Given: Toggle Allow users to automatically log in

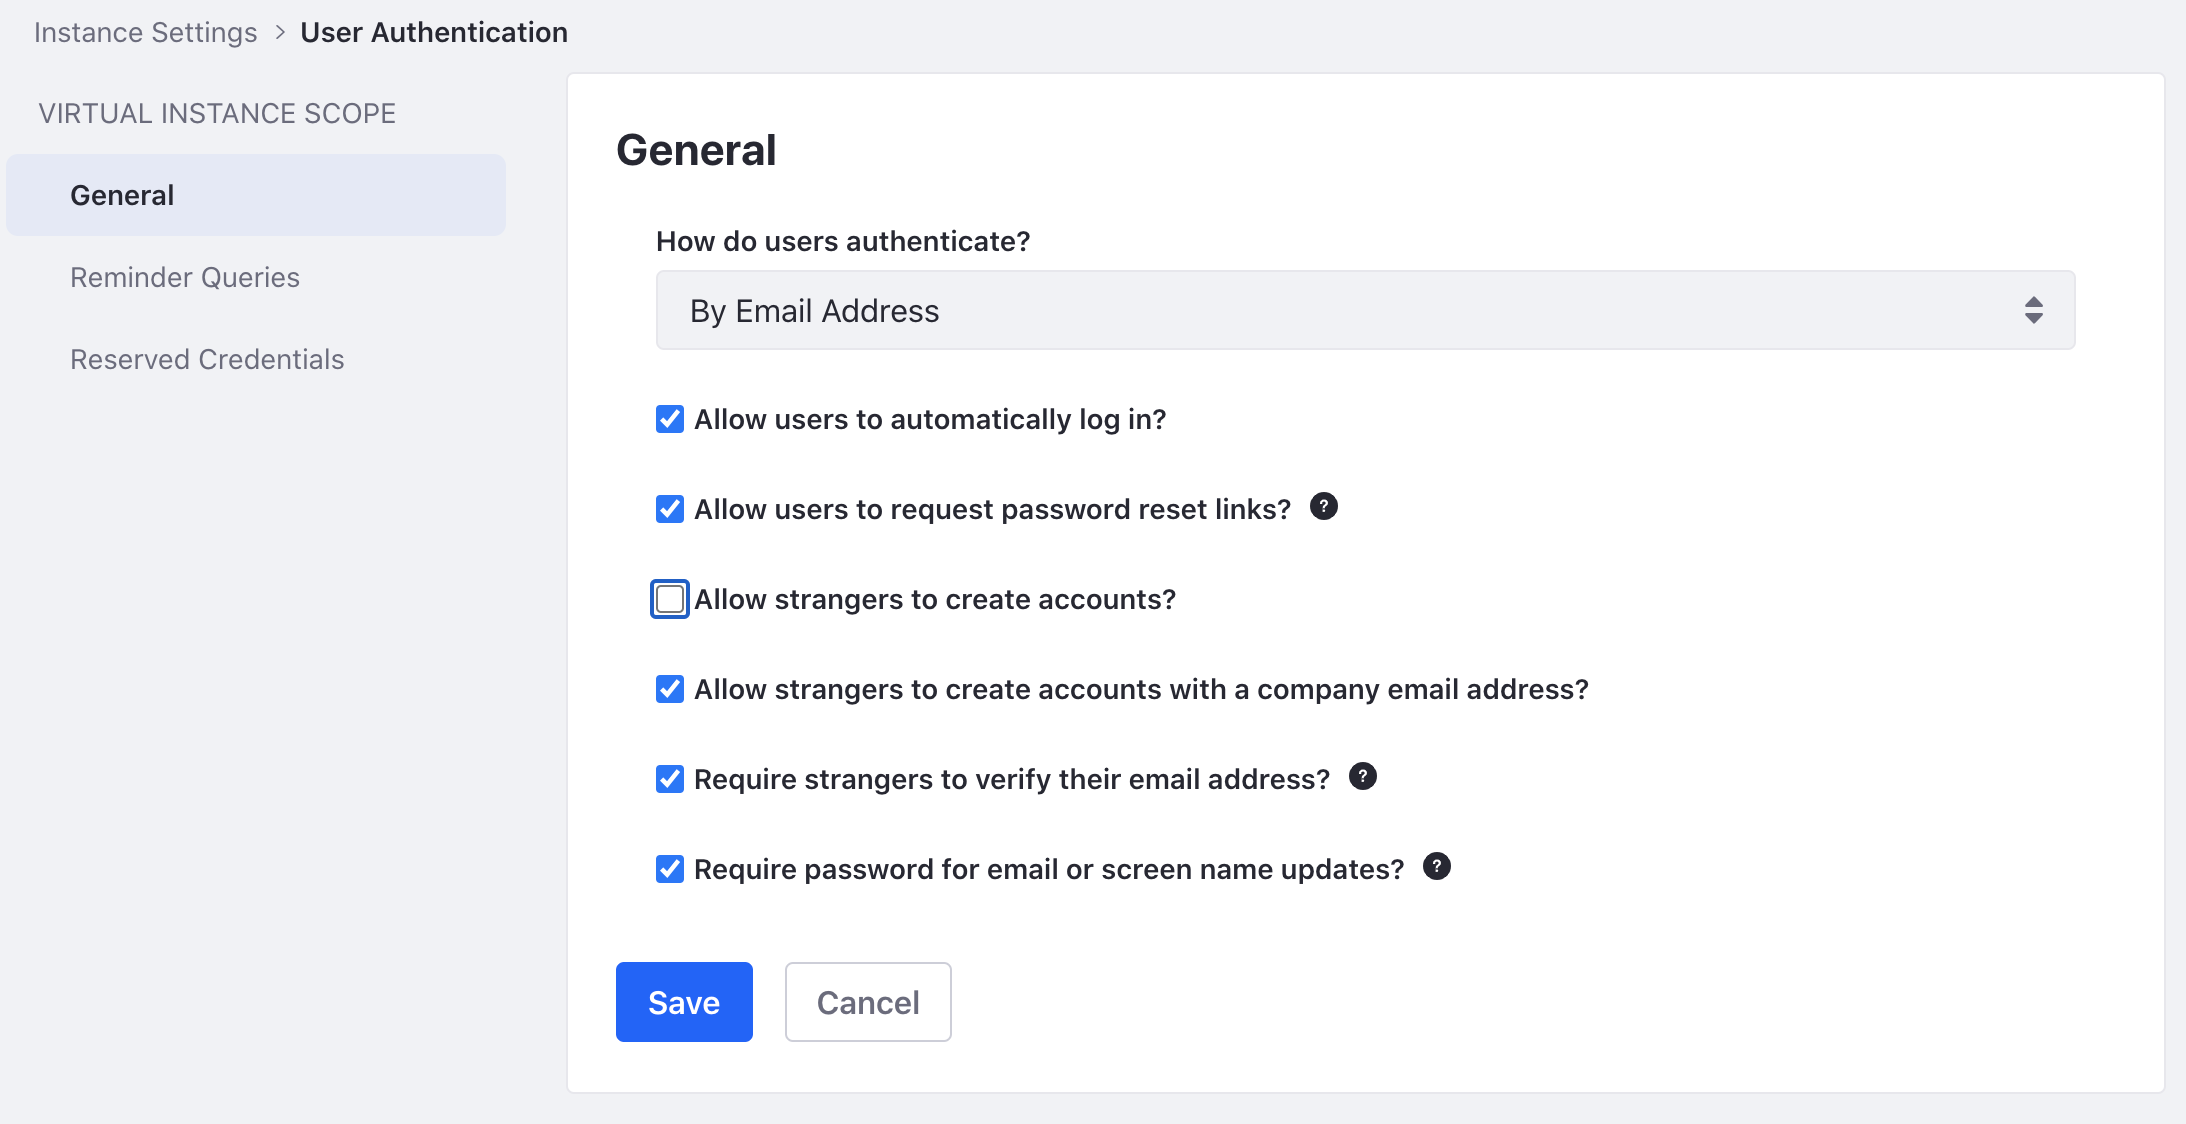Looking at the screenshot, I should (x=668, y=417).
